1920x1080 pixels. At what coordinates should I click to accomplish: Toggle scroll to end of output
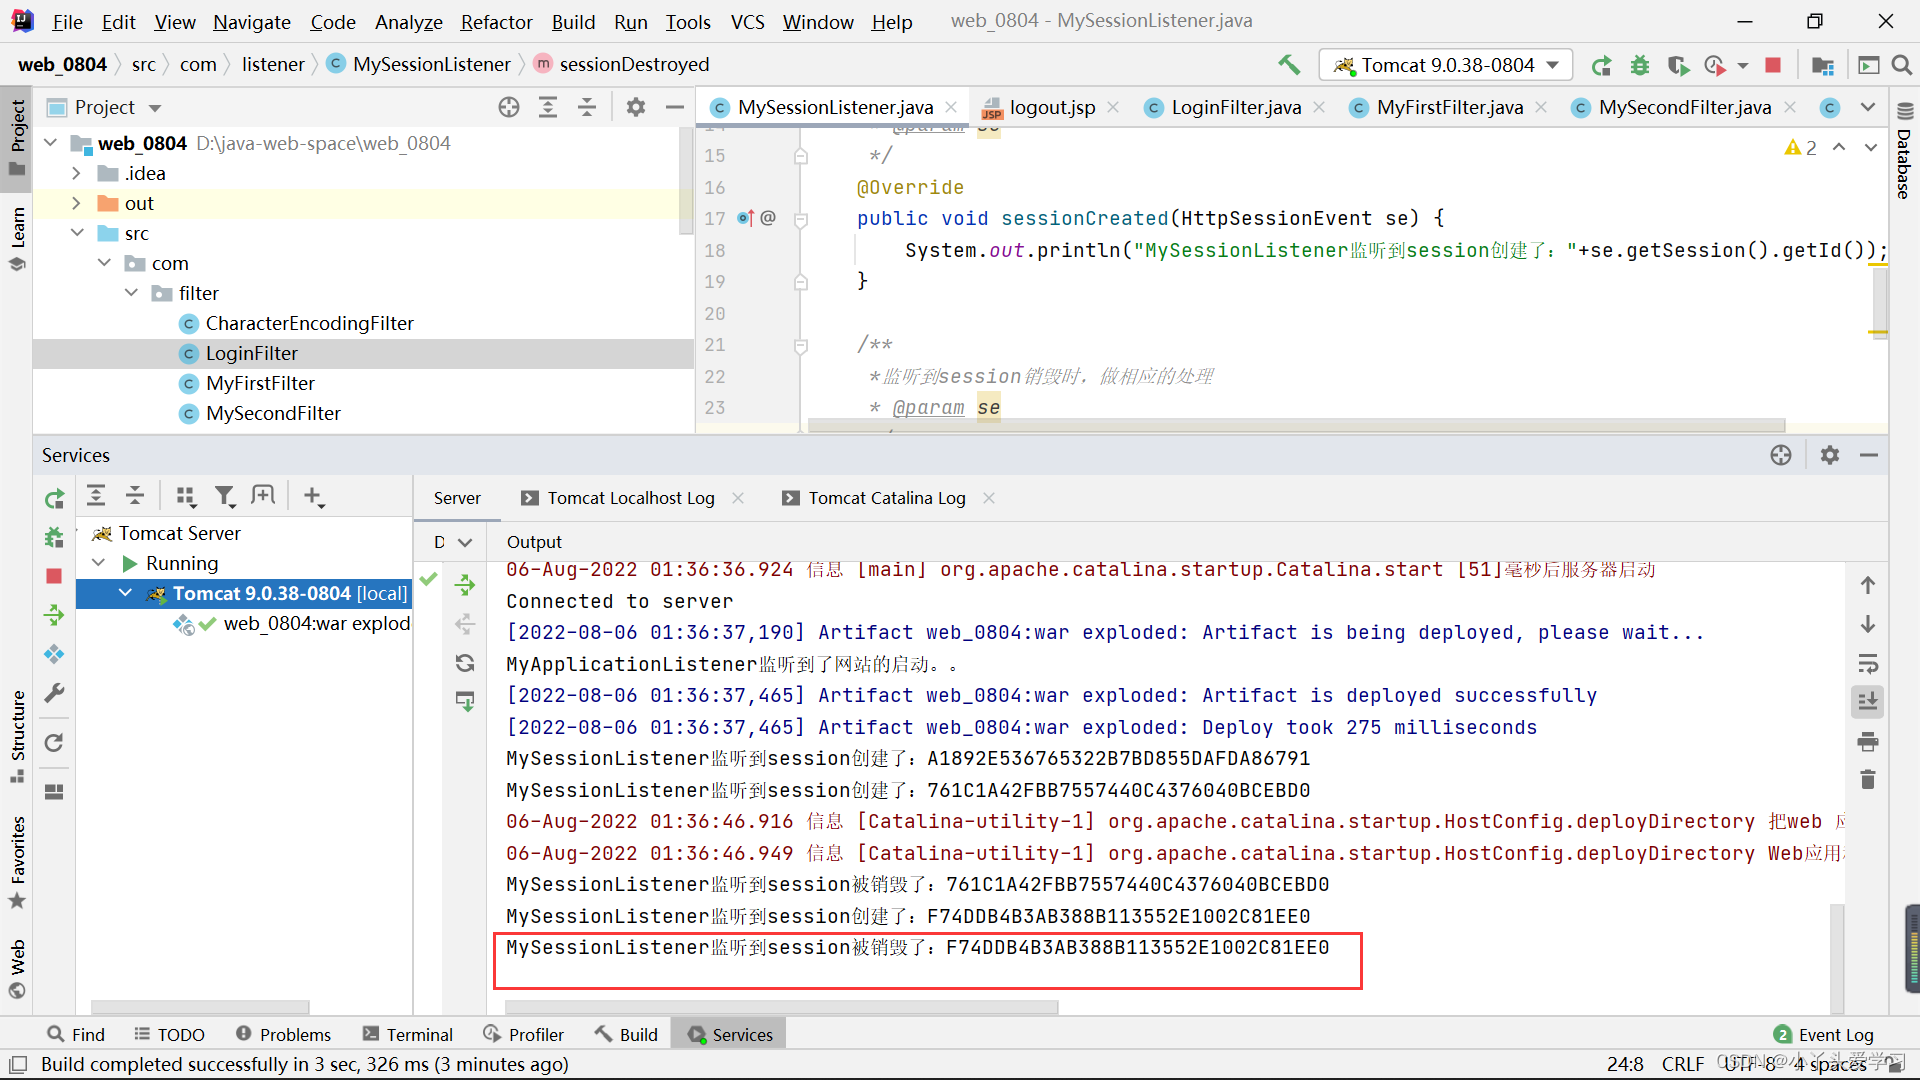(x=1867, y=702)
